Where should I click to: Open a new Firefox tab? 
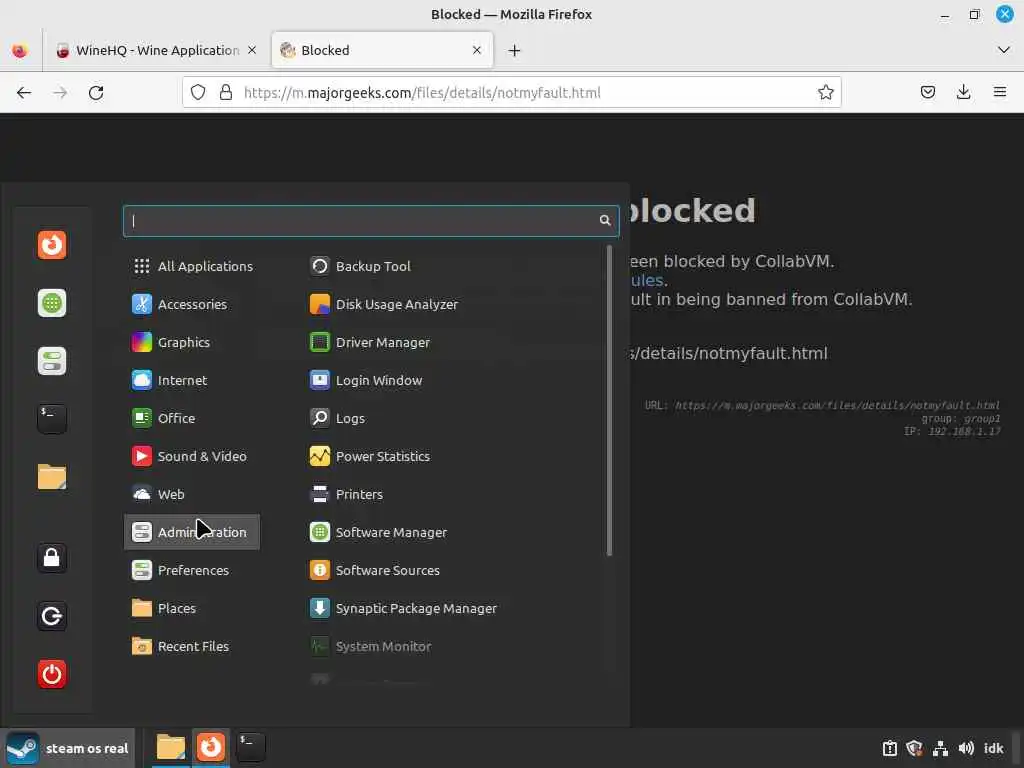click(515, 50)
